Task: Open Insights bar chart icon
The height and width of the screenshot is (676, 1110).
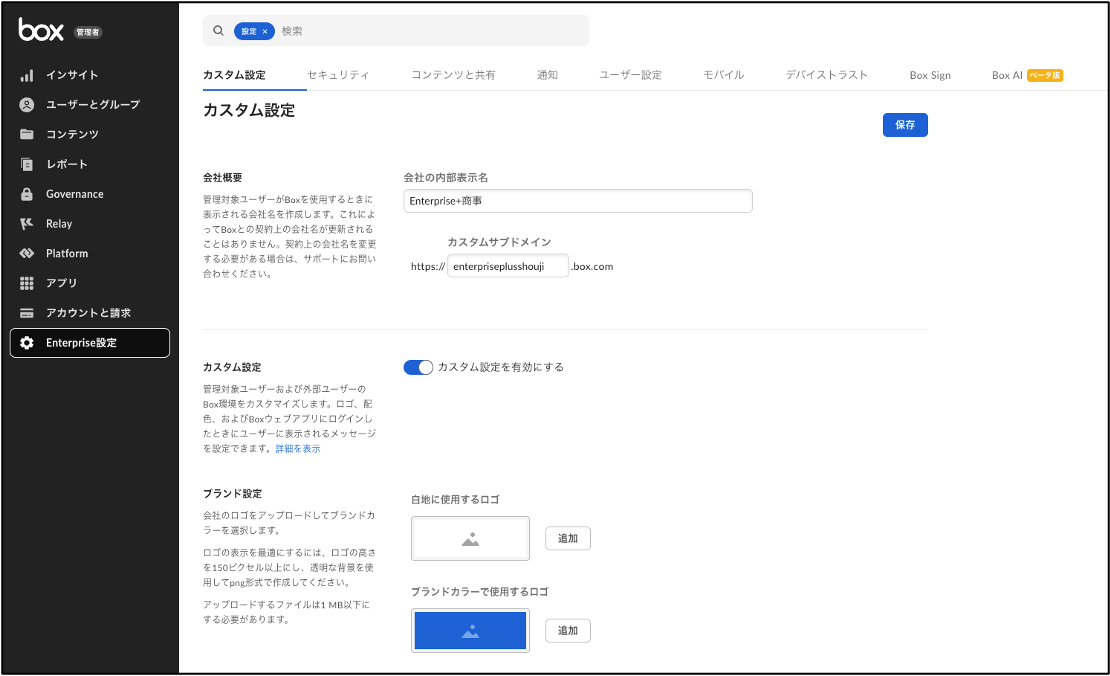Action: [27, 75]
